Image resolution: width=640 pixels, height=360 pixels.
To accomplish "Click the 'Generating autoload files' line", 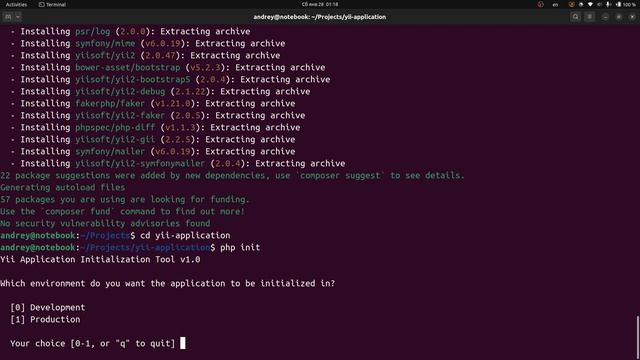I will [x=63, y=187].
